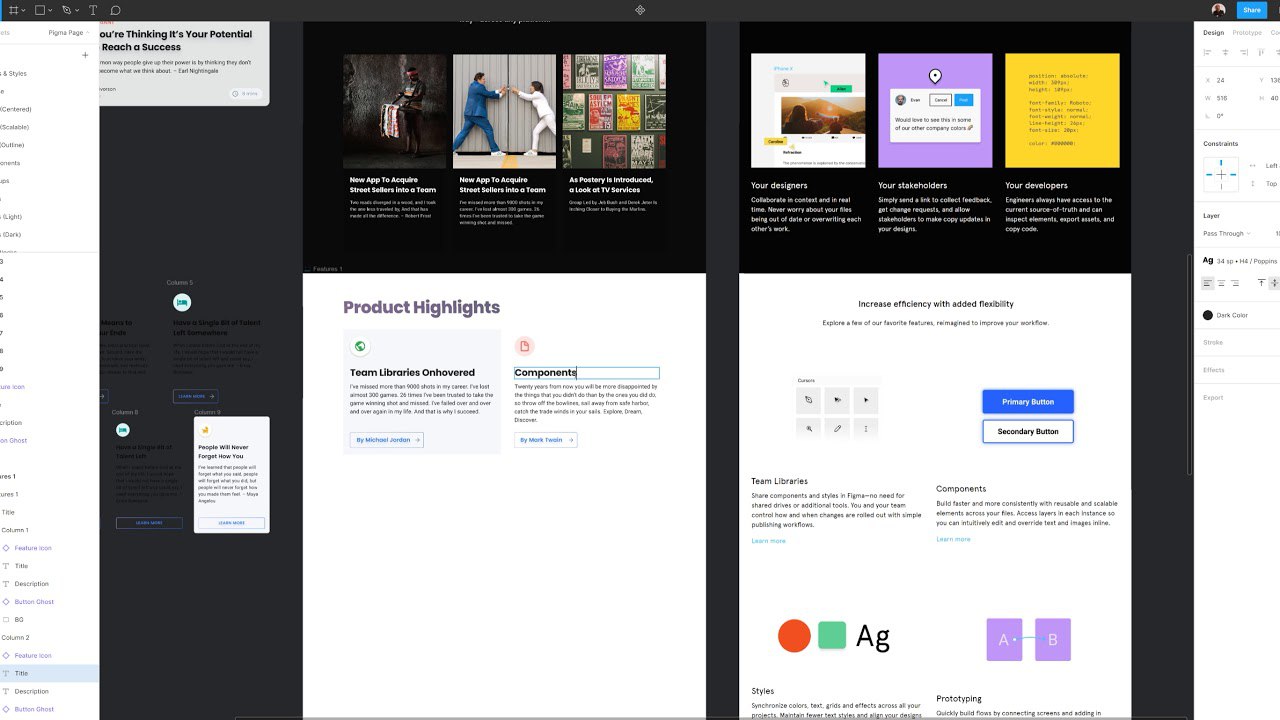The image size is (1280, 720).
Task: Set text align center
Action: 1221,284
